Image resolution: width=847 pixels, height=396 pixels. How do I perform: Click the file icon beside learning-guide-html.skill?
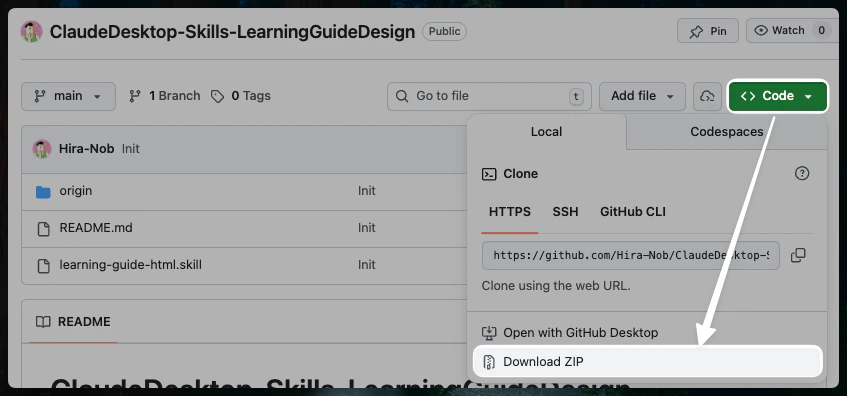pyautogui.click(x=43, y=265)
